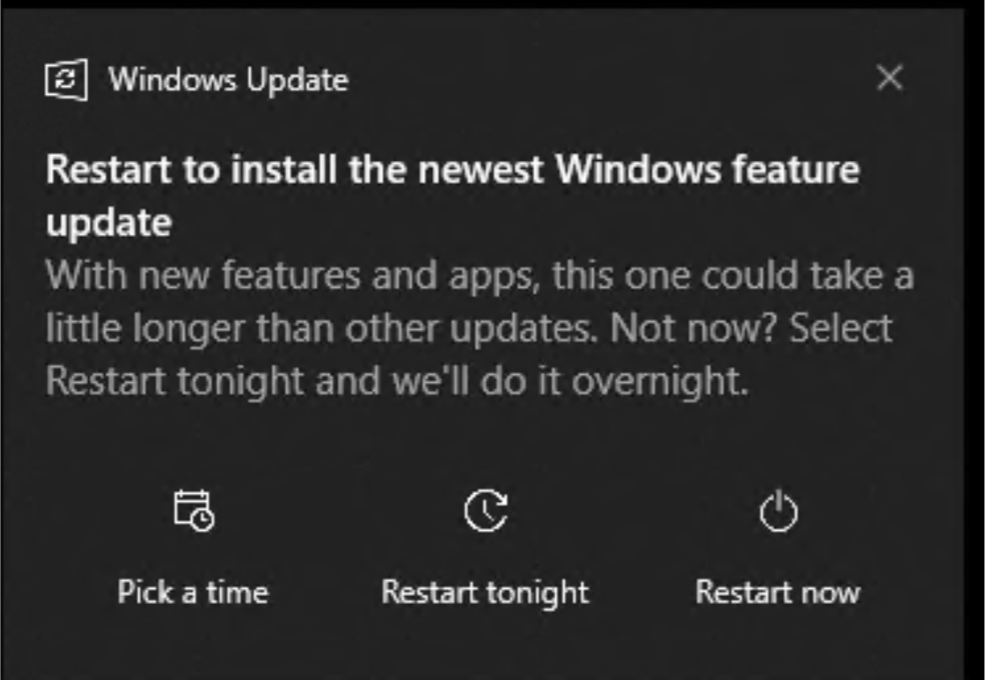Click the calendar icon above Pick a time
This screenshot has height=680, width=990.
193,510
